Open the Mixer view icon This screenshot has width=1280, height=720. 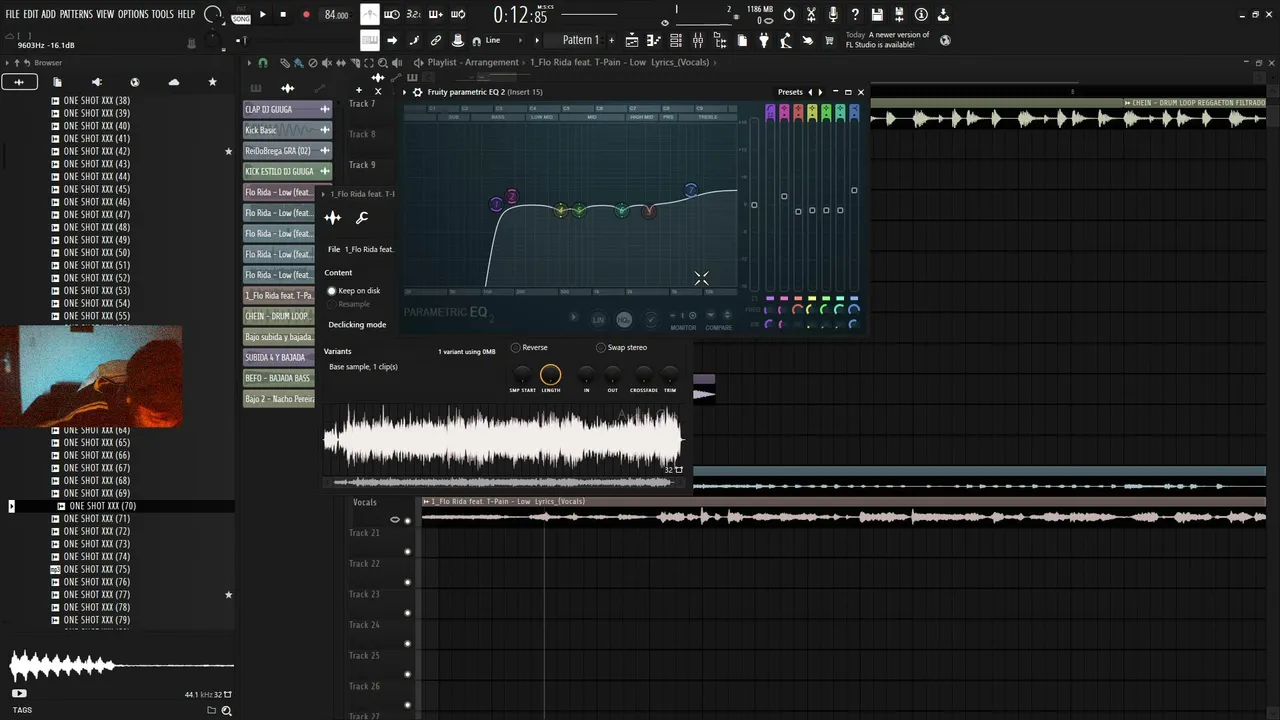coord(698,40)
